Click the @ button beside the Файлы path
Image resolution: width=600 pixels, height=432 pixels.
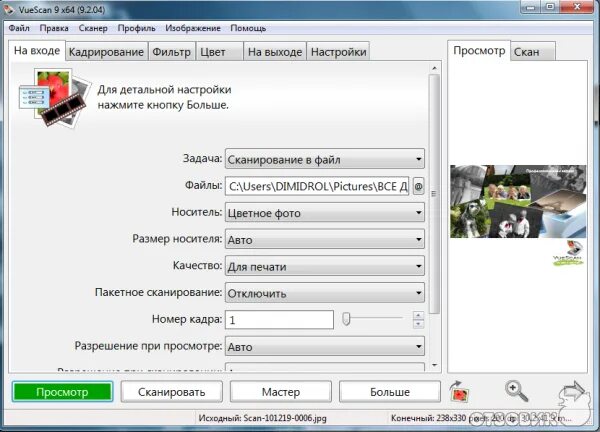tap(418, 186)
